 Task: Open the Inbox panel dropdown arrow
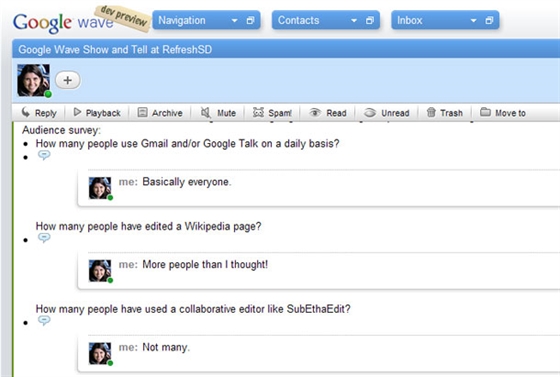[474, 21]
